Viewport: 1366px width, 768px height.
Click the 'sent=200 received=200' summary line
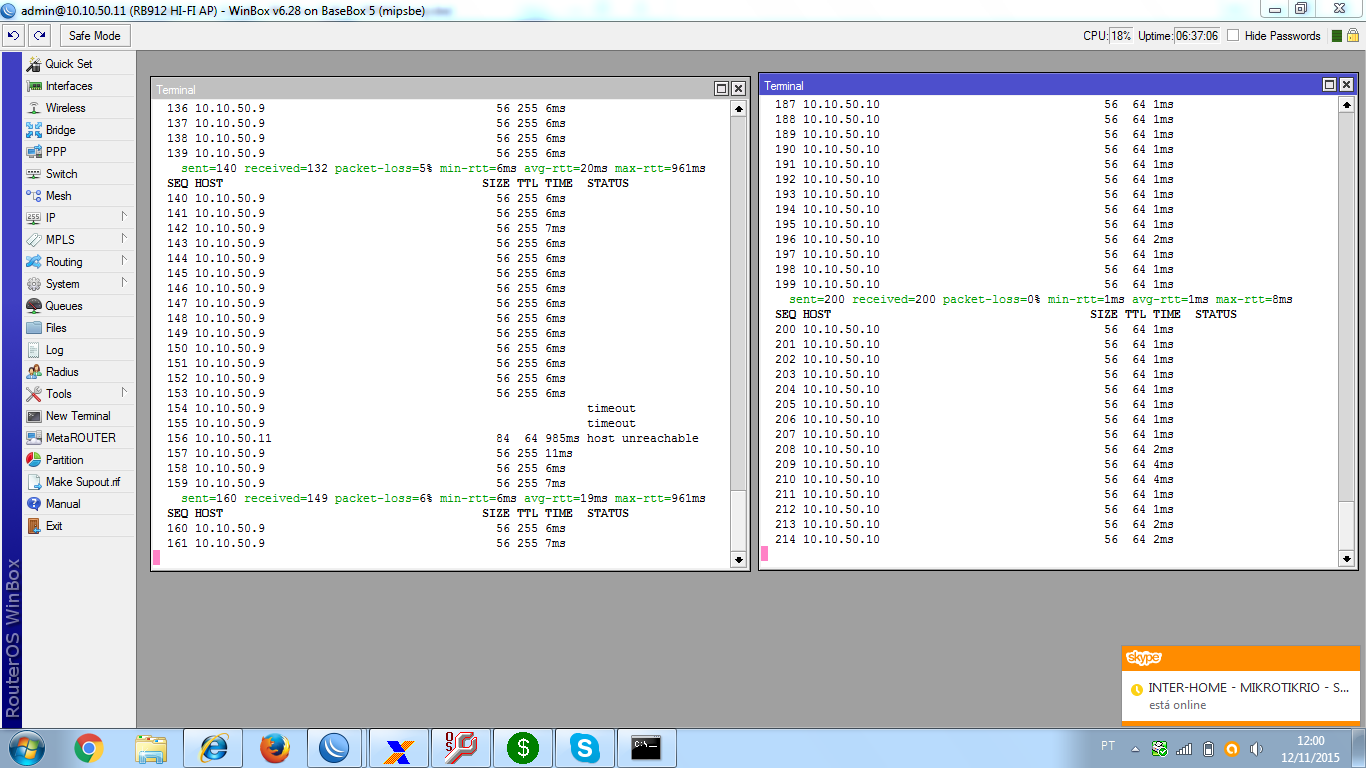point(1040,299)
